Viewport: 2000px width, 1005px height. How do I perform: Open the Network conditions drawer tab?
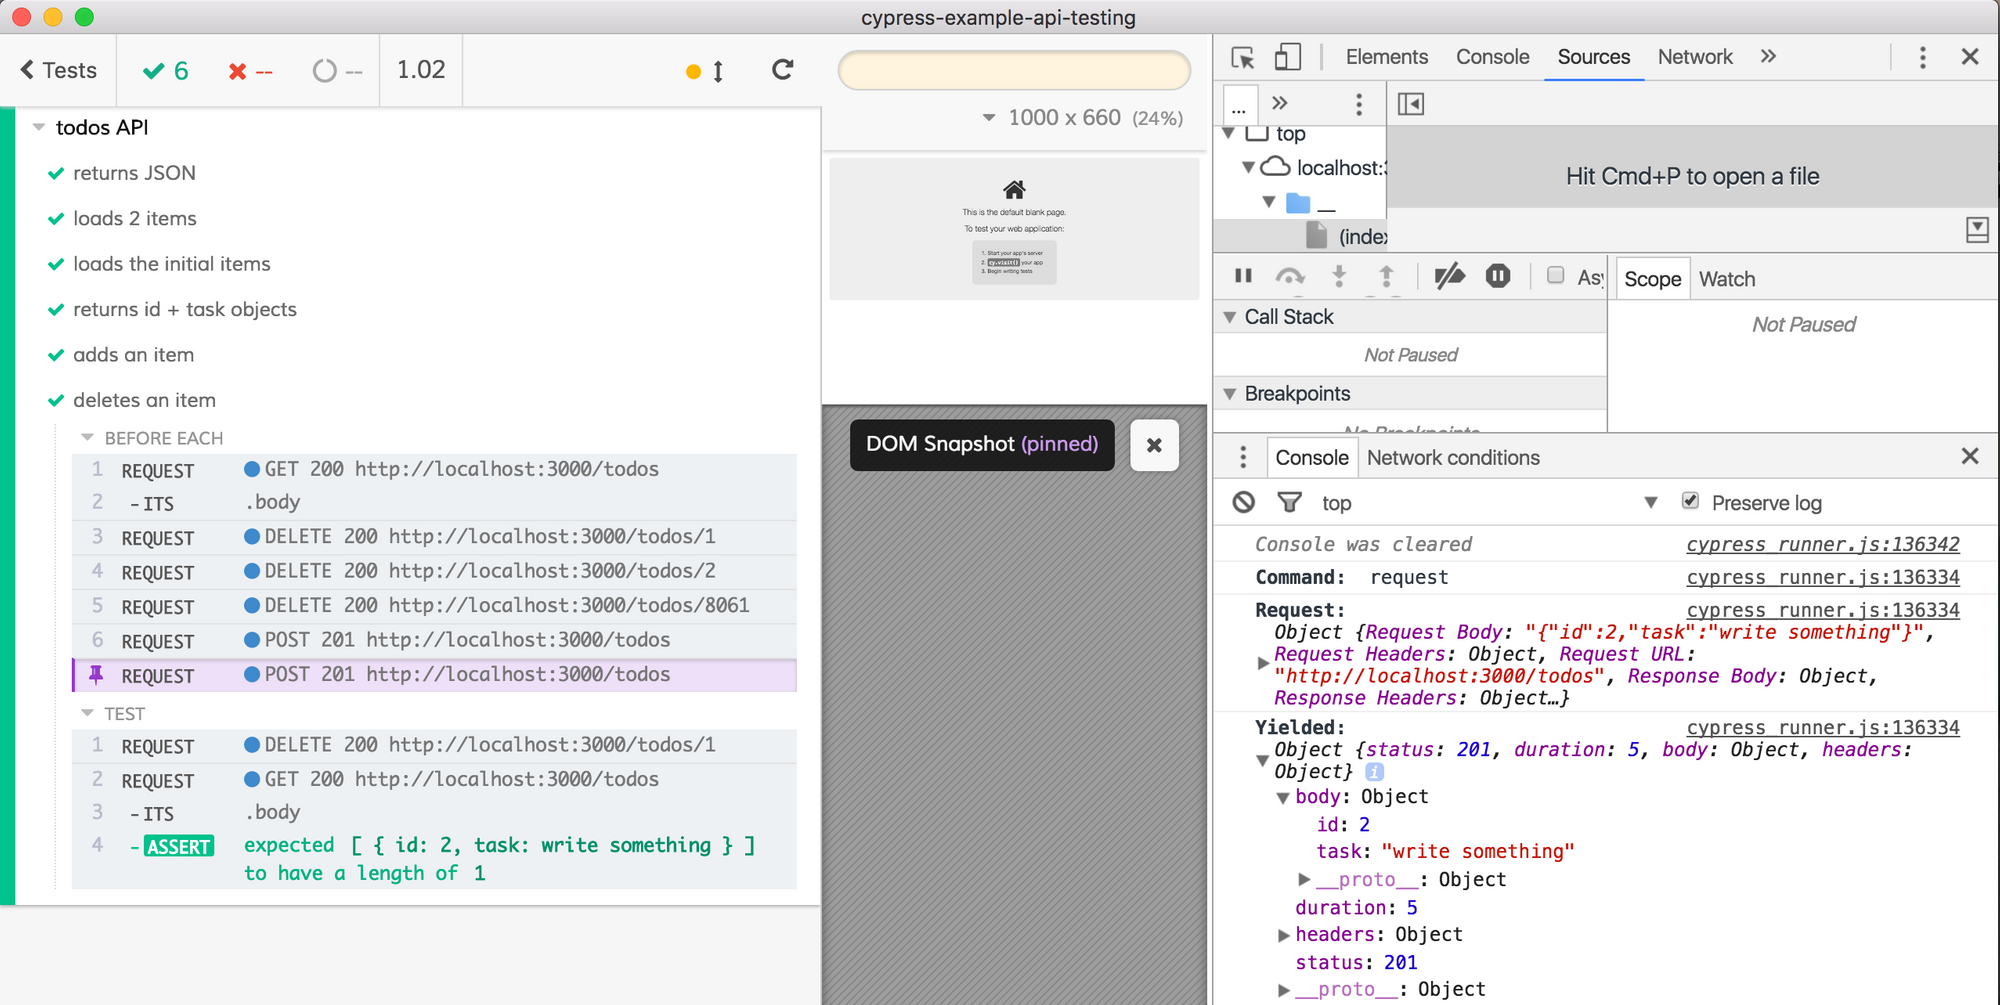click(1452, 458)
